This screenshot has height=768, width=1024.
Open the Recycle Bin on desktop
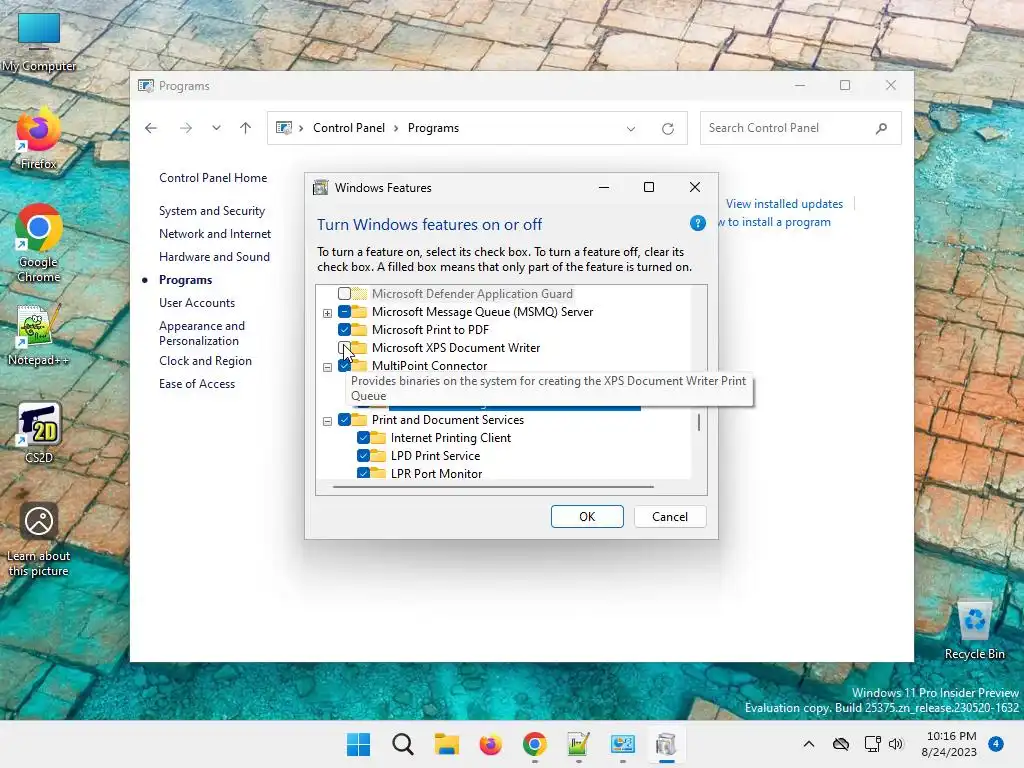(x=974, y=630)
